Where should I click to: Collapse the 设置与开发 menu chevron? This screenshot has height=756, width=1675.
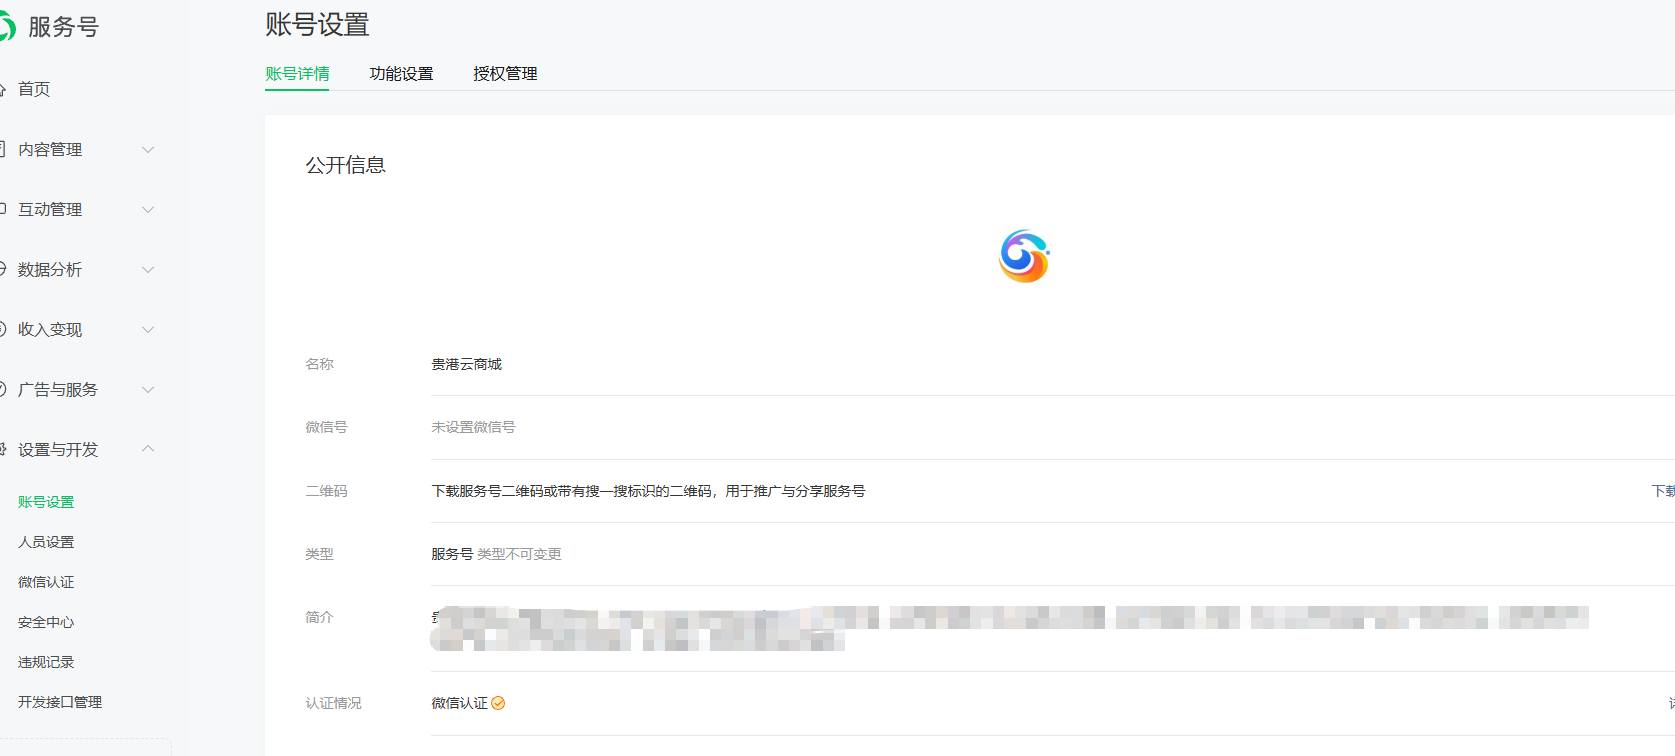coord(148,449)
